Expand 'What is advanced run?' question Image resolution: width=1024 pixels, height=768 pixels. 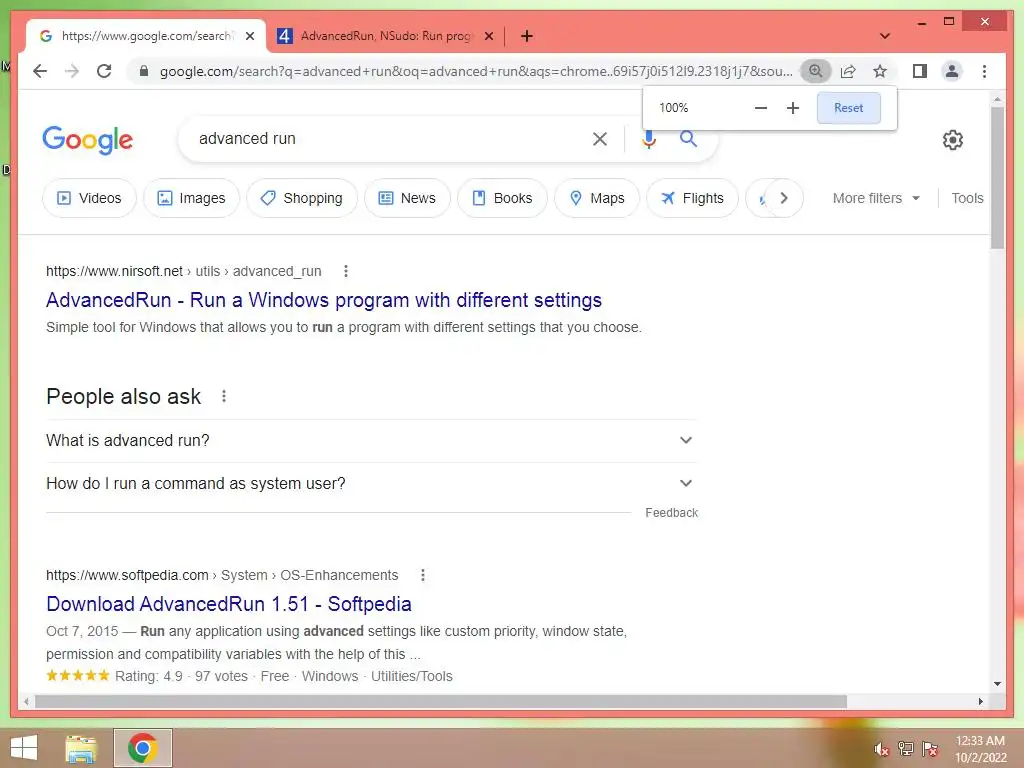click(370, 441)
